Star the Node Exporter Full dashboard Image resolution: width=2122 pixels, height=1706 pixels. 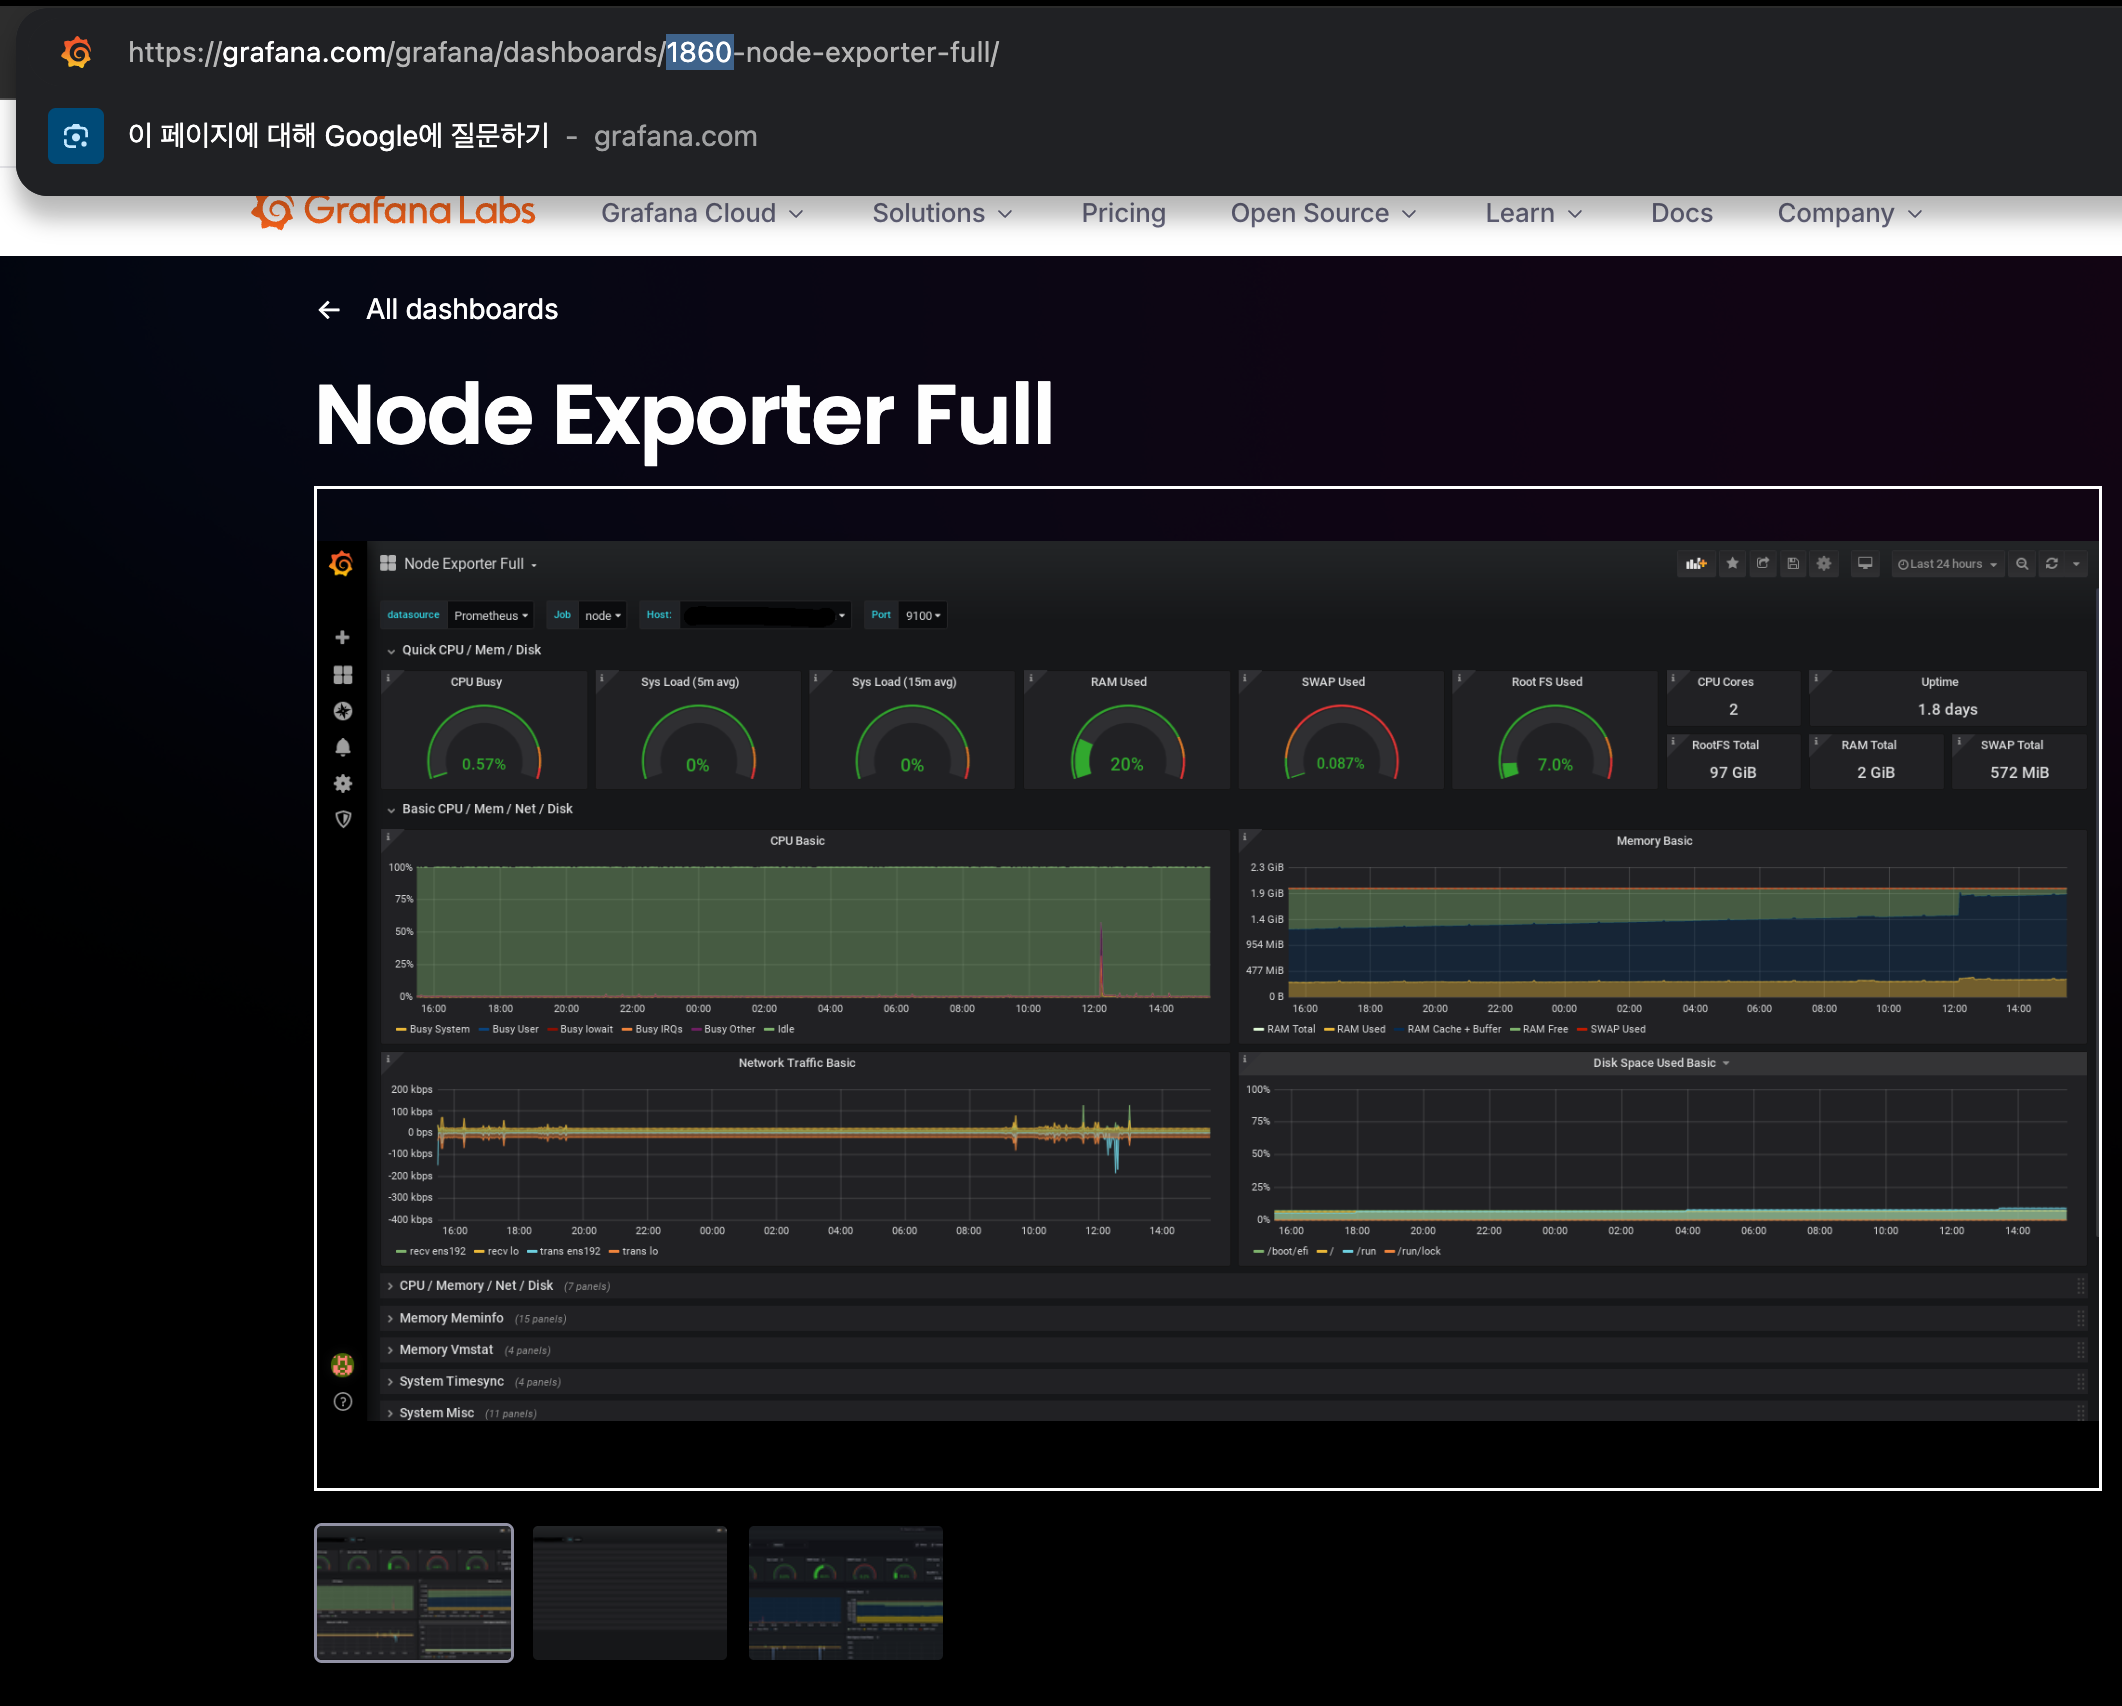coord(1733,564)
